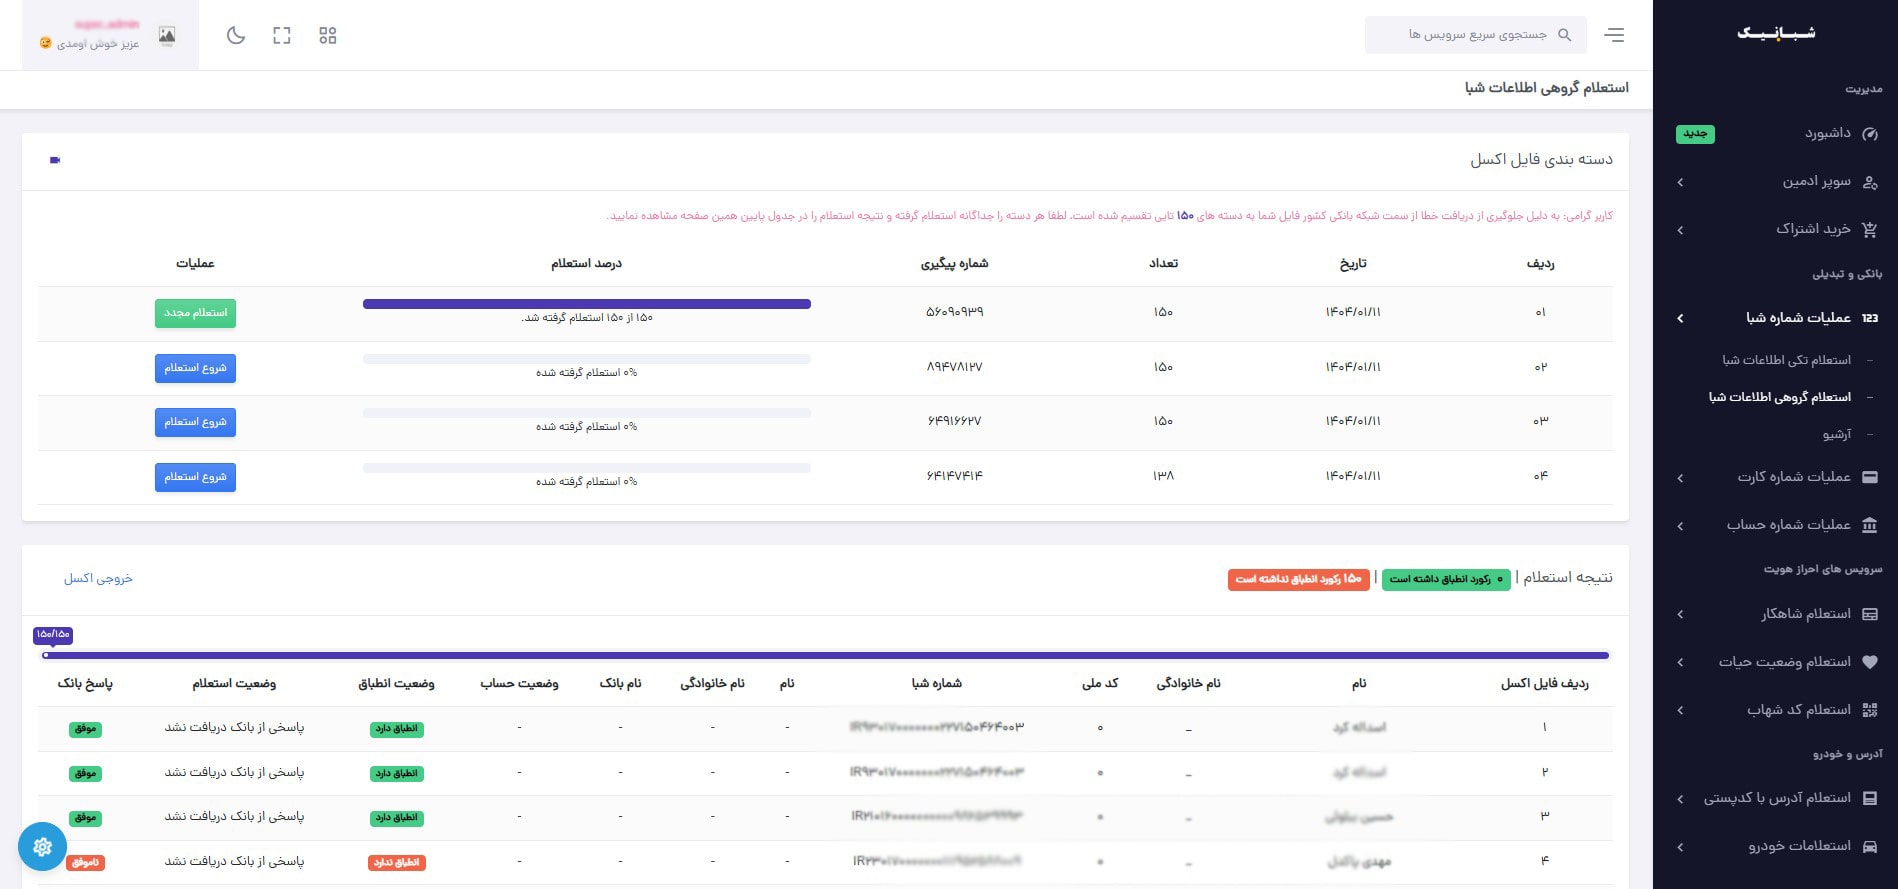
Task: Click استعلام وضعیت حیات heart icon
Action: pyautogui.click(x=1870, y=662)
